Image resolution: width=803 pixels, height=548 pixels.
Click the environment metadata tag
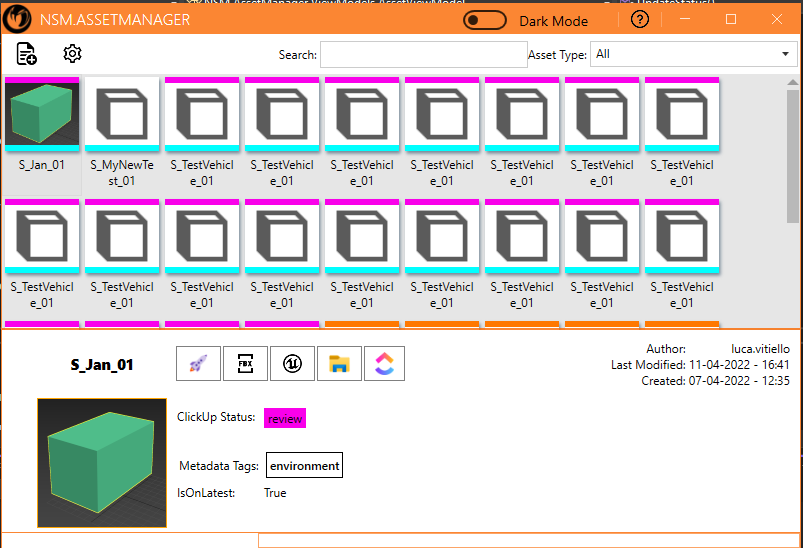304,466
